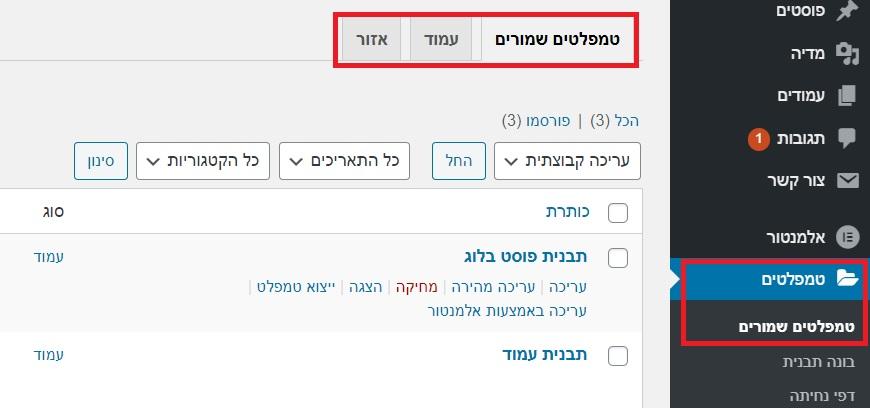
Task: Tick the select-all checkbox next to כותרת
Action: 618,213
